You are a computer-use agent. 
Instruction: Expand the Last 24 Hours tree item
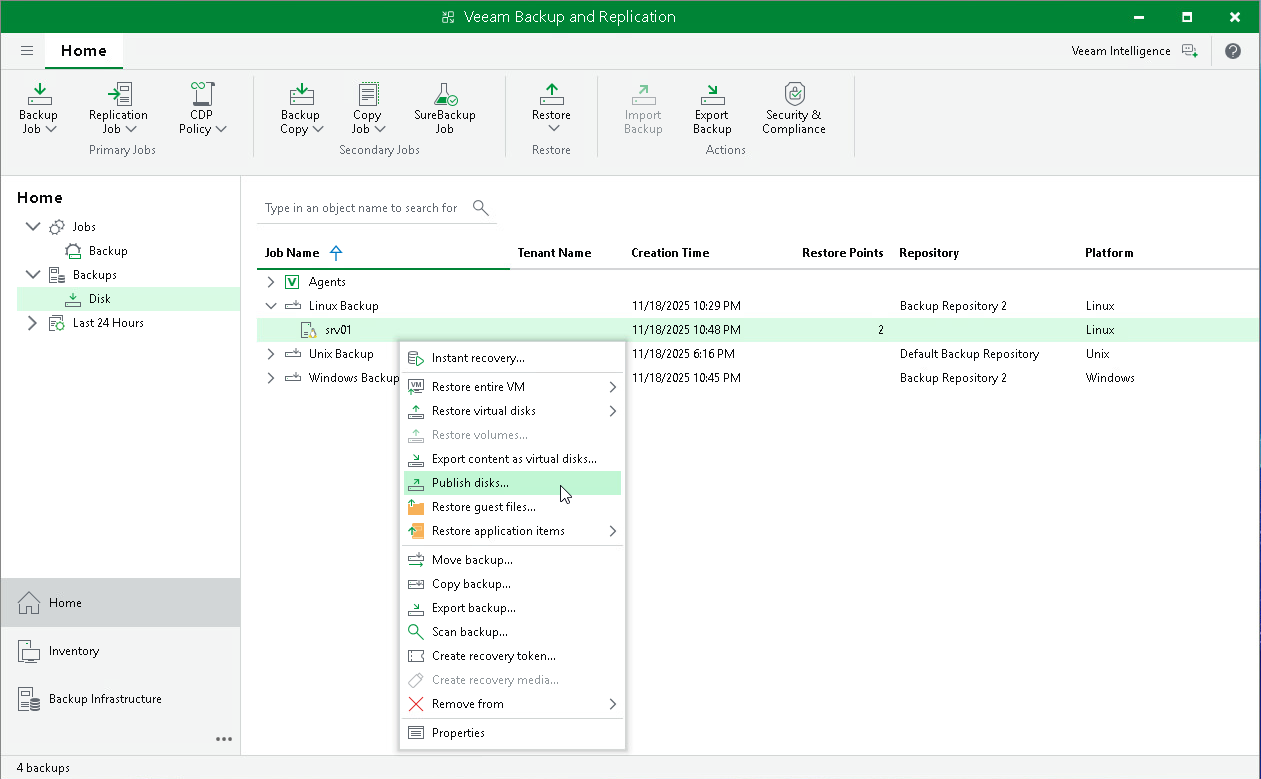30,322
